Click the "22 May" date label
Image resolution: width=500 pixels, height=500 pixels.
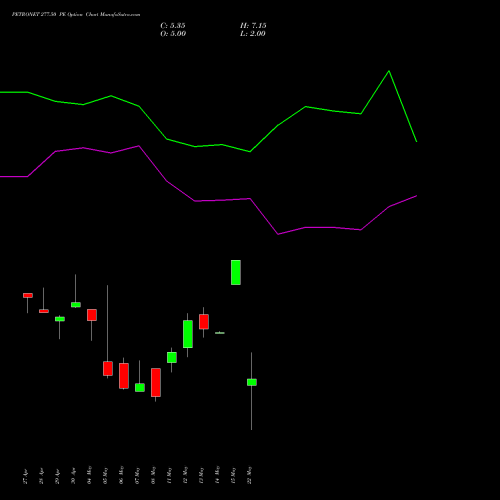tap(250, 475)
